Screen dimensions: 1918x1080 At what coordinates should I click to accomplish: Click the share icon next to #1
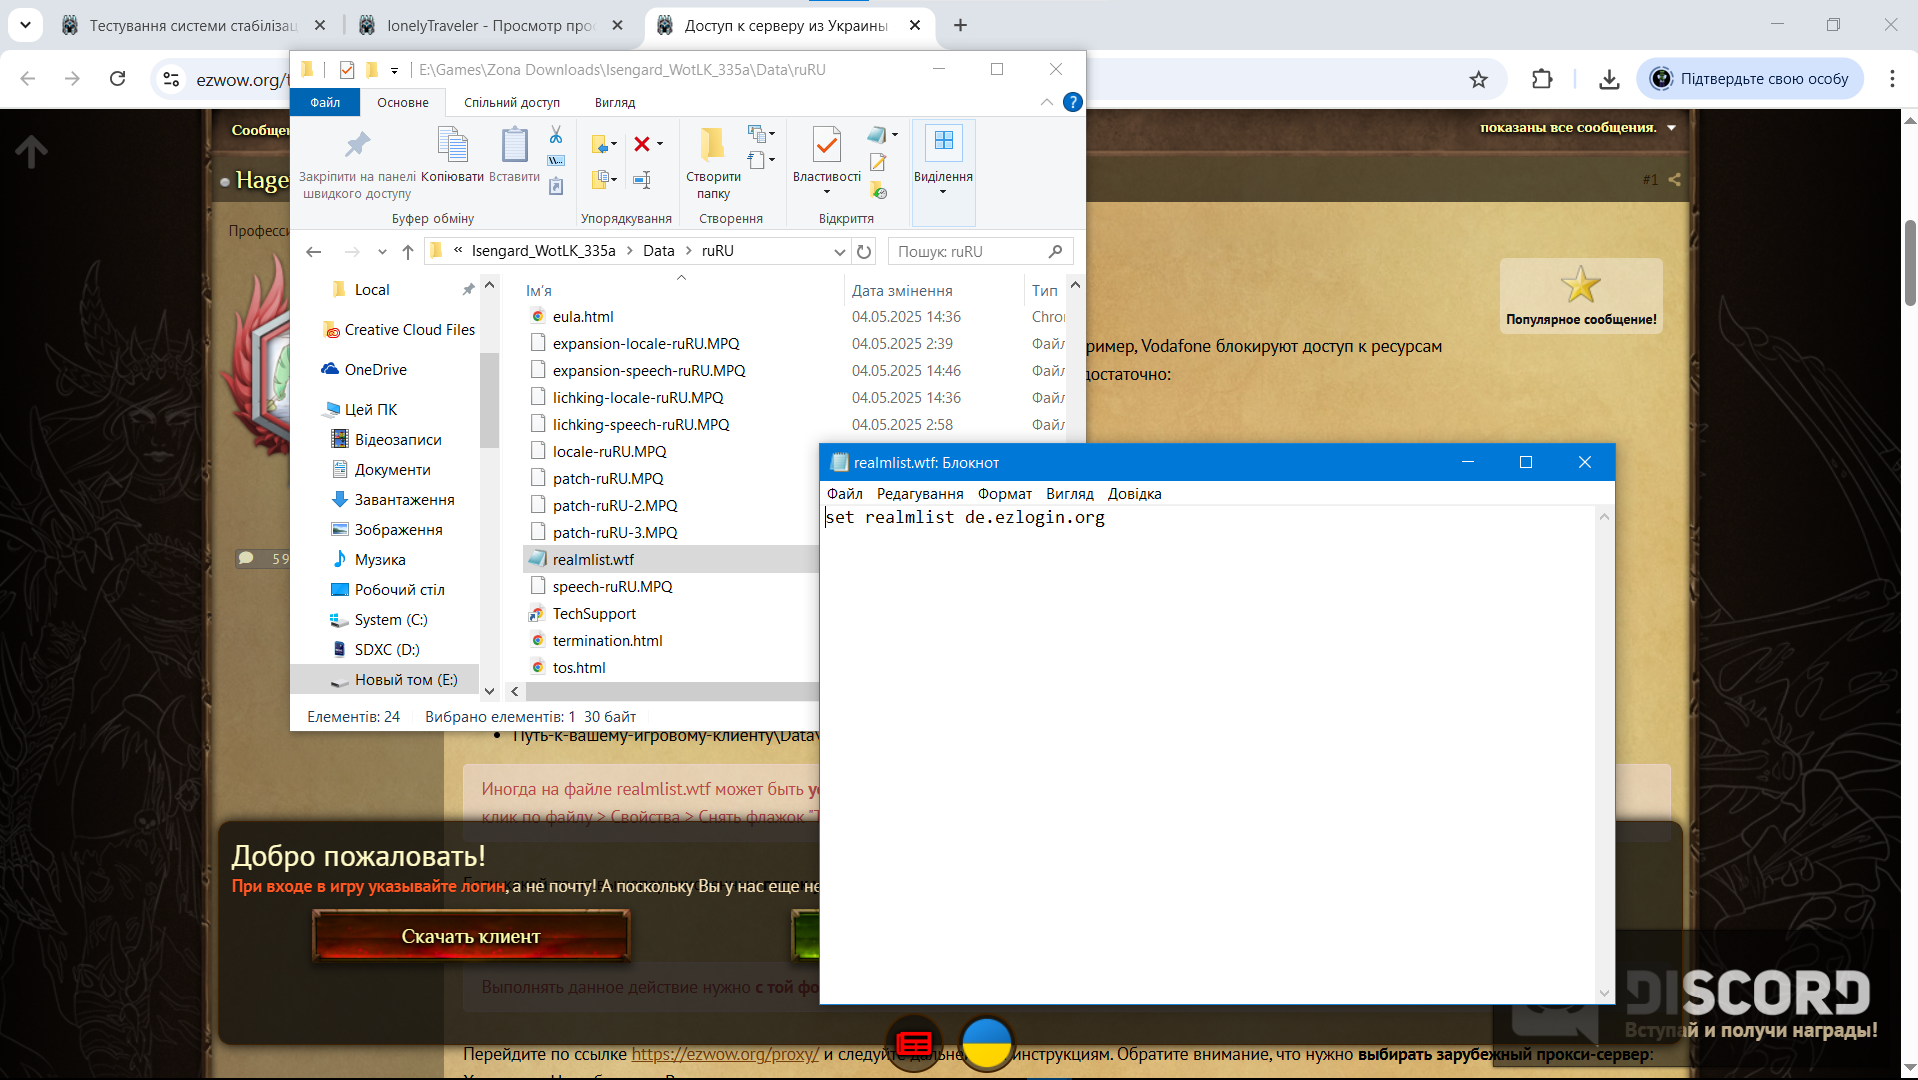(x=1675, y=179)
